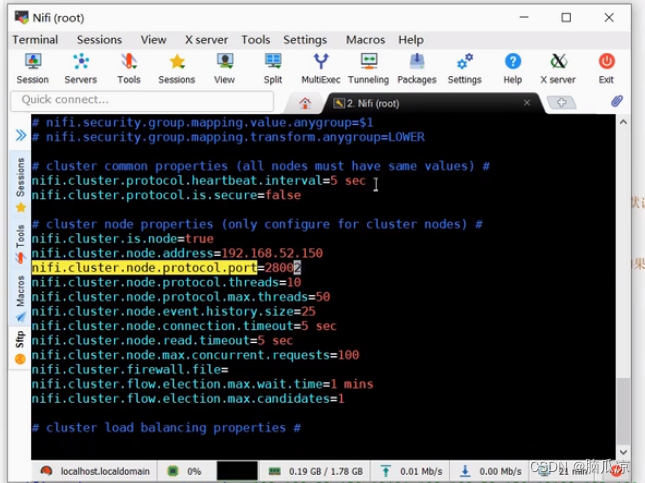Click nifi.cluster.node.read.timeout line
645x483 pixels.
point(162,341)
